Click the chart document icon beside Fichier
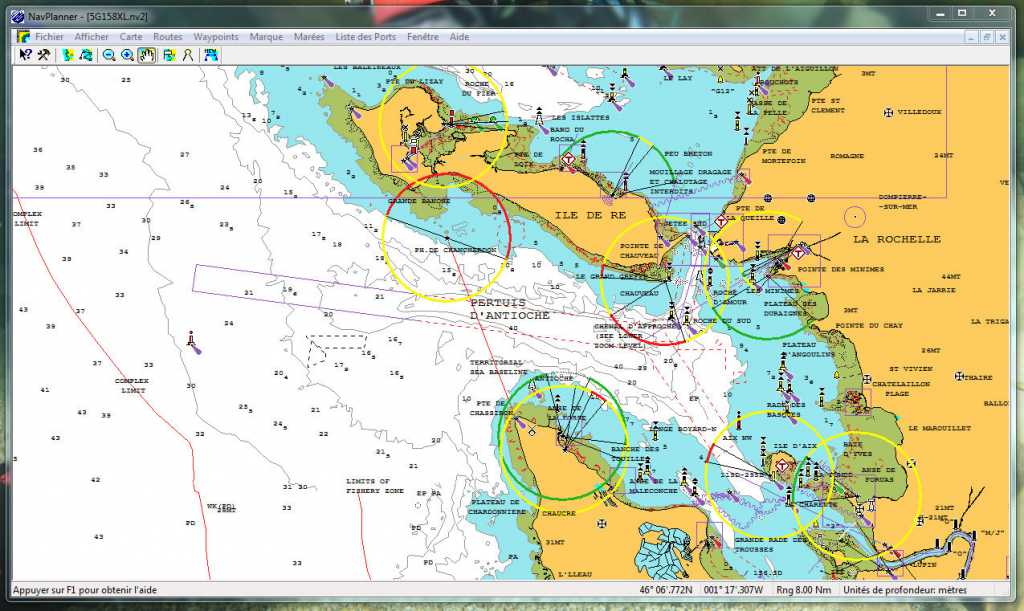This screenshot has height=611, width=1024. (23, 37)
